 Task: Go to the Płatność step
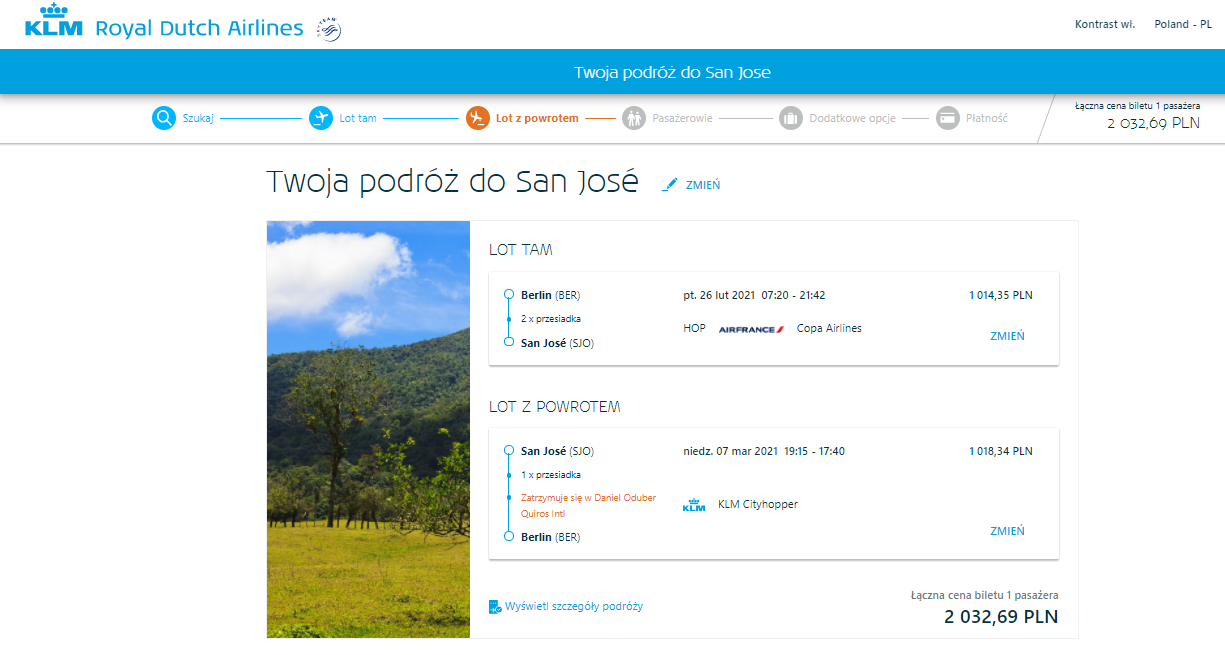pyautogui.click(x=986, y=118)
